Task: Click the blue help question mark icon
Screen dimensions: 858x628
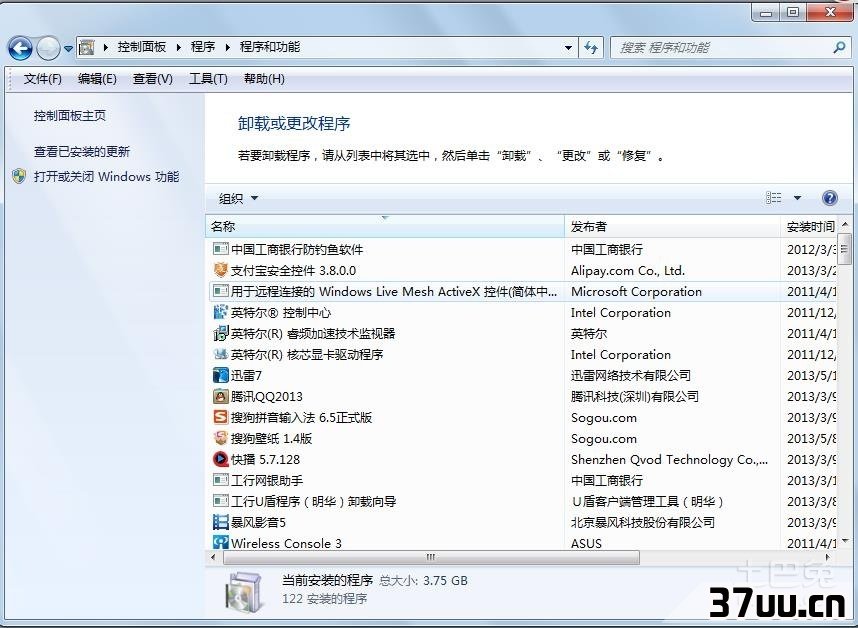Action: pyautogui.click(x=830, y=197)
